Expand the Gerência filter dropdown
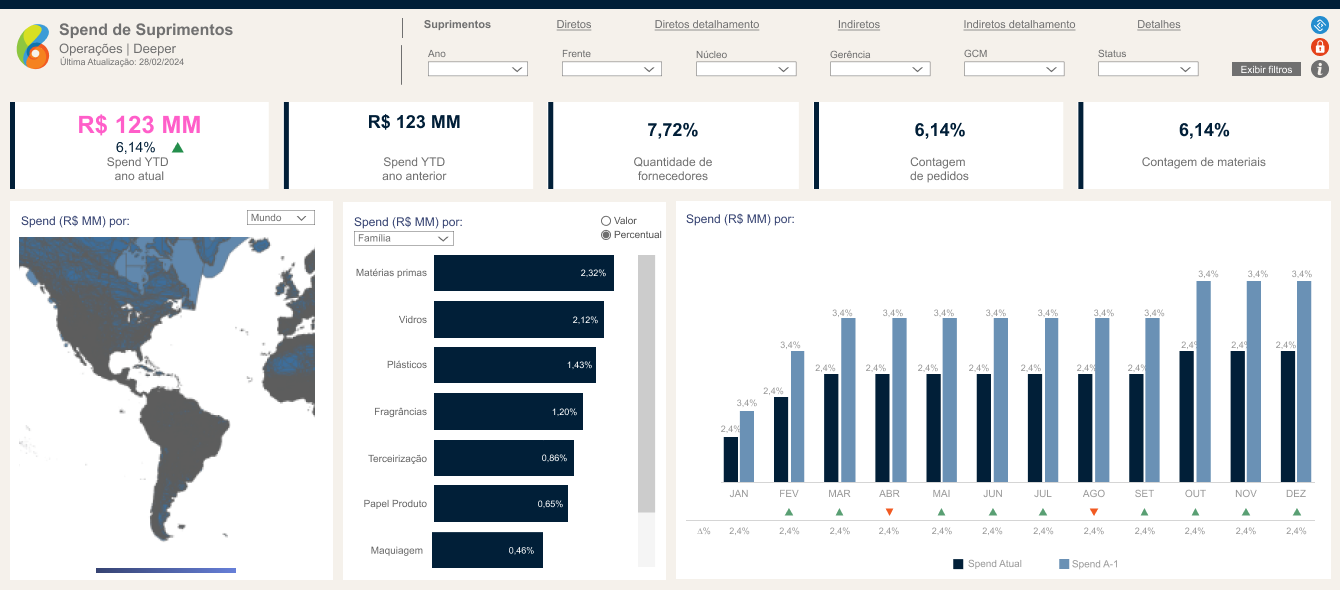Screen dimensions: 1340x590 tap(879, 69)
